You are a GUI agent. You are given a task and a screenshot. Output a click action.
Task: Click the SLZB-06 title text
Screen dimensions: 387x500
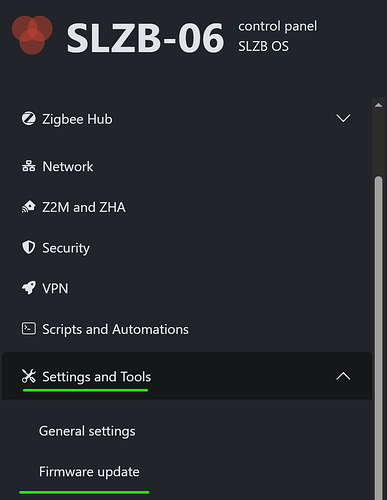(x=145, y=38)
